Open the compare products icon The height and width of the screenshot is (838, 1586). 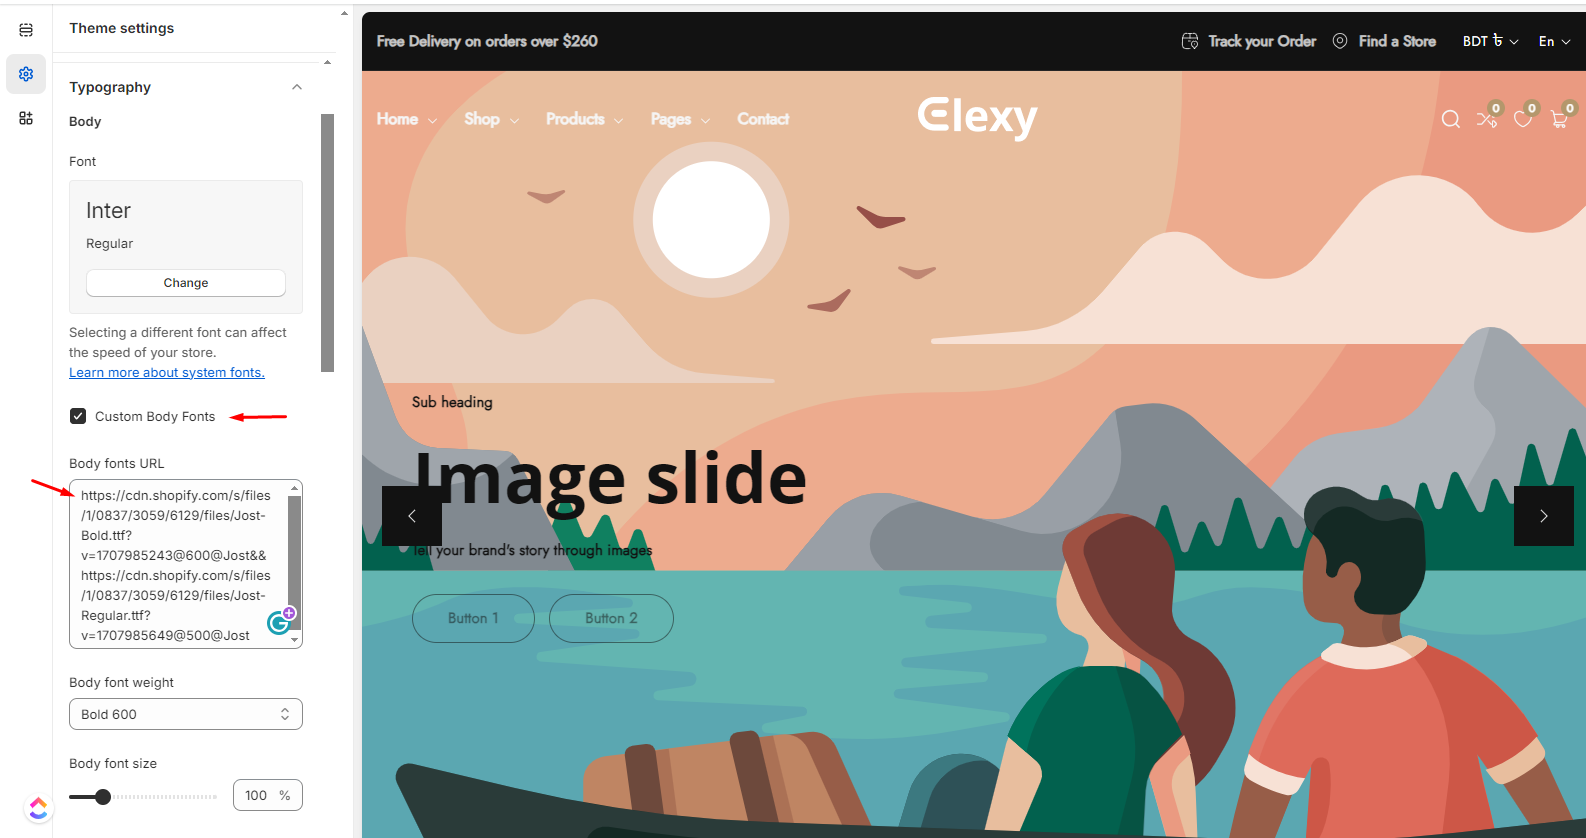click(x=1487, y=119)
